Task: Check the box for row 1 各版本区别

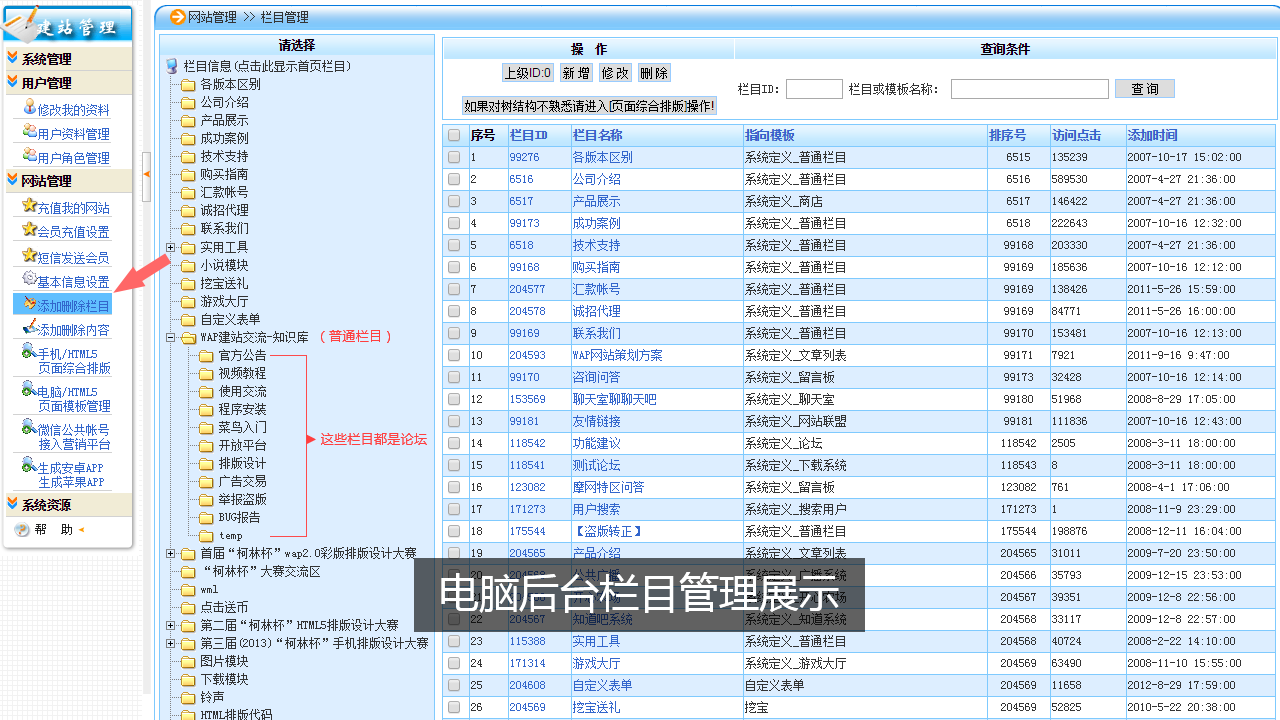Action: pos(454,157)
